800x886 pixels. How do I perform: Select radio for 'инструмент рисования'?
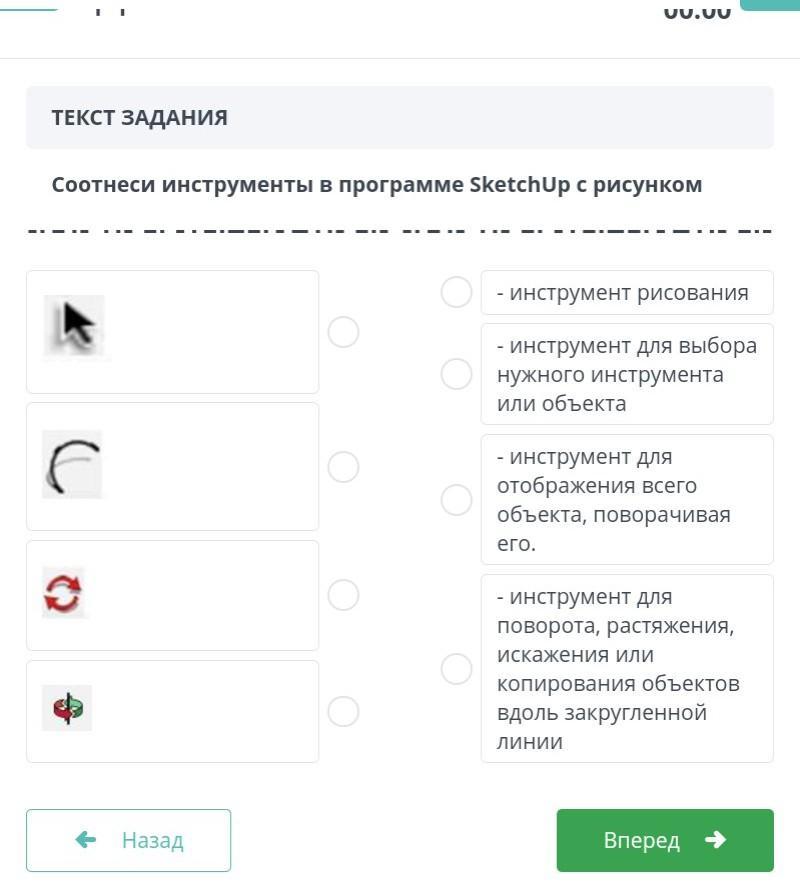pyautogui.click(x=456, y=292)
